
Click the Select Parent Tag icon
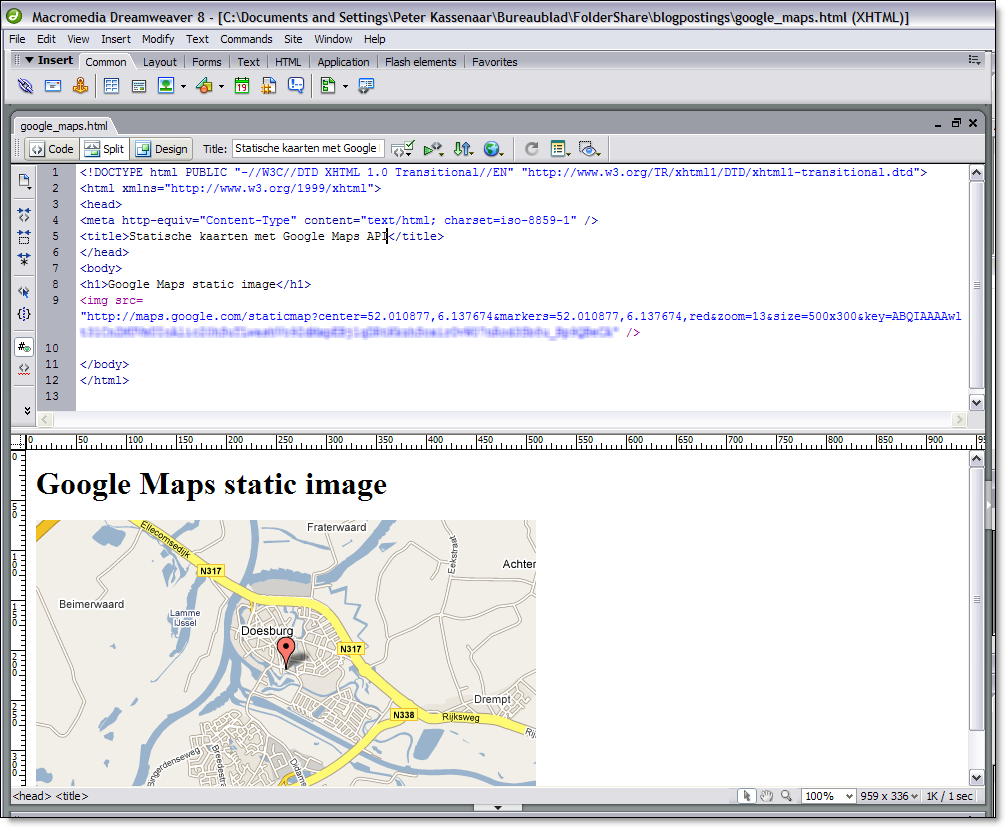click(x=24, y=292)
